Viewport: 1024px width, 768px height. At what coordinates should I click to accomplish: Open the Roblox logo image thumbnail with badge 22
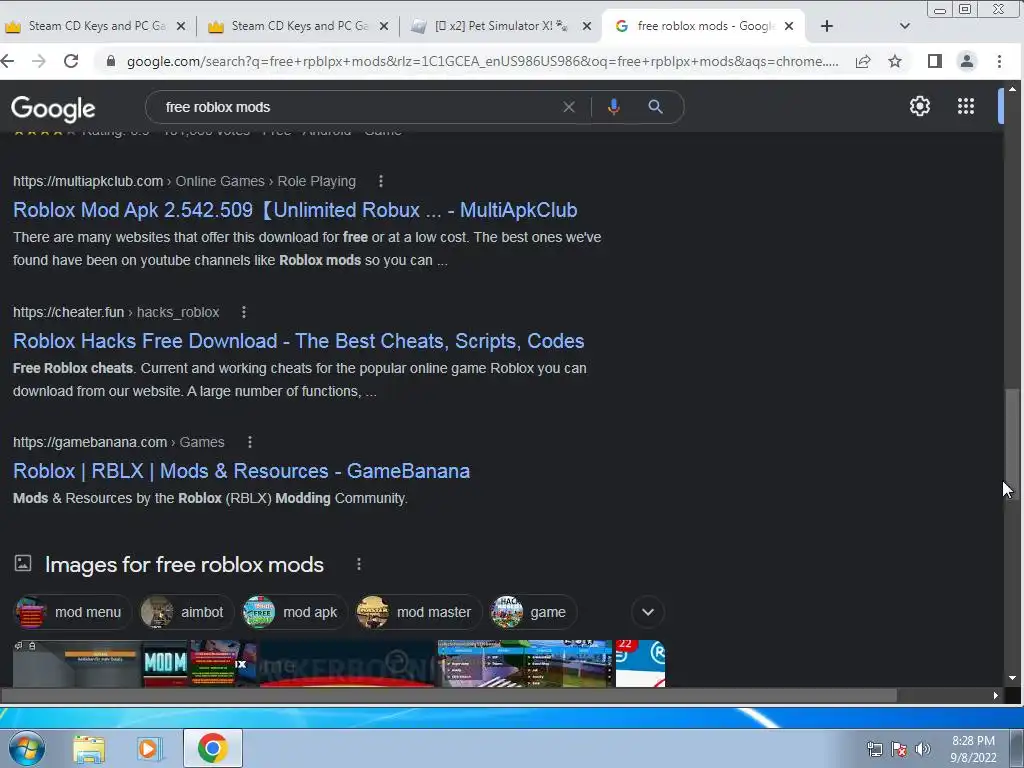pyautogui.click(x=640, y=664)
